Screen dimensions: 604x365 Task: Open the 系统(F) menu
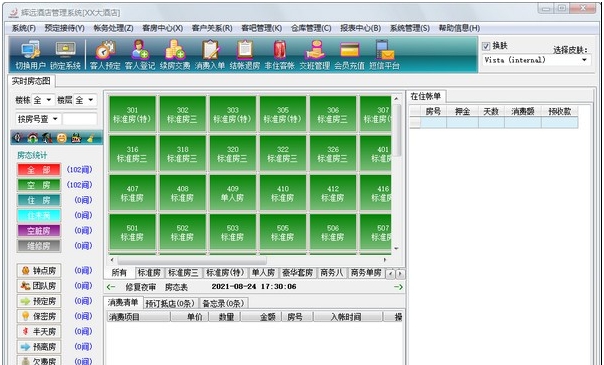24,28
